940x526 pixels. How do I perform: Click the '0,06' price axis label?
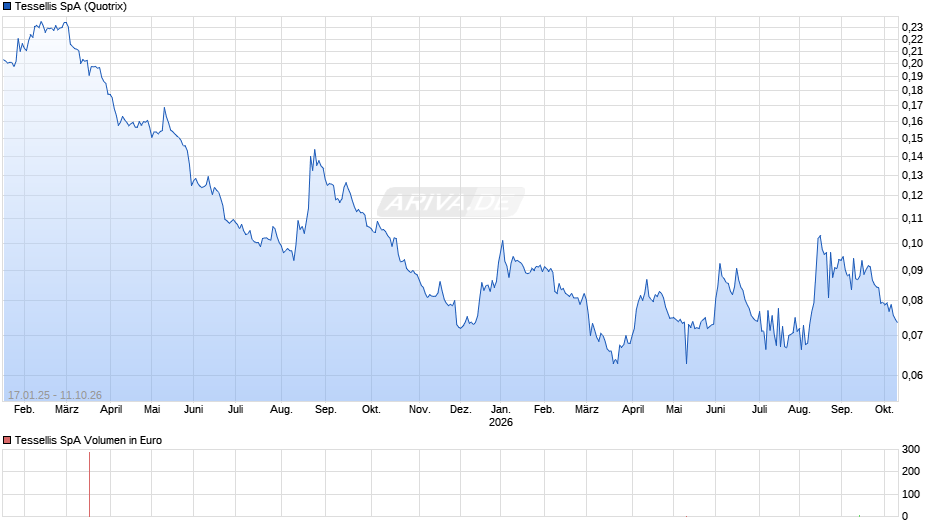click(x=912, y=375)
